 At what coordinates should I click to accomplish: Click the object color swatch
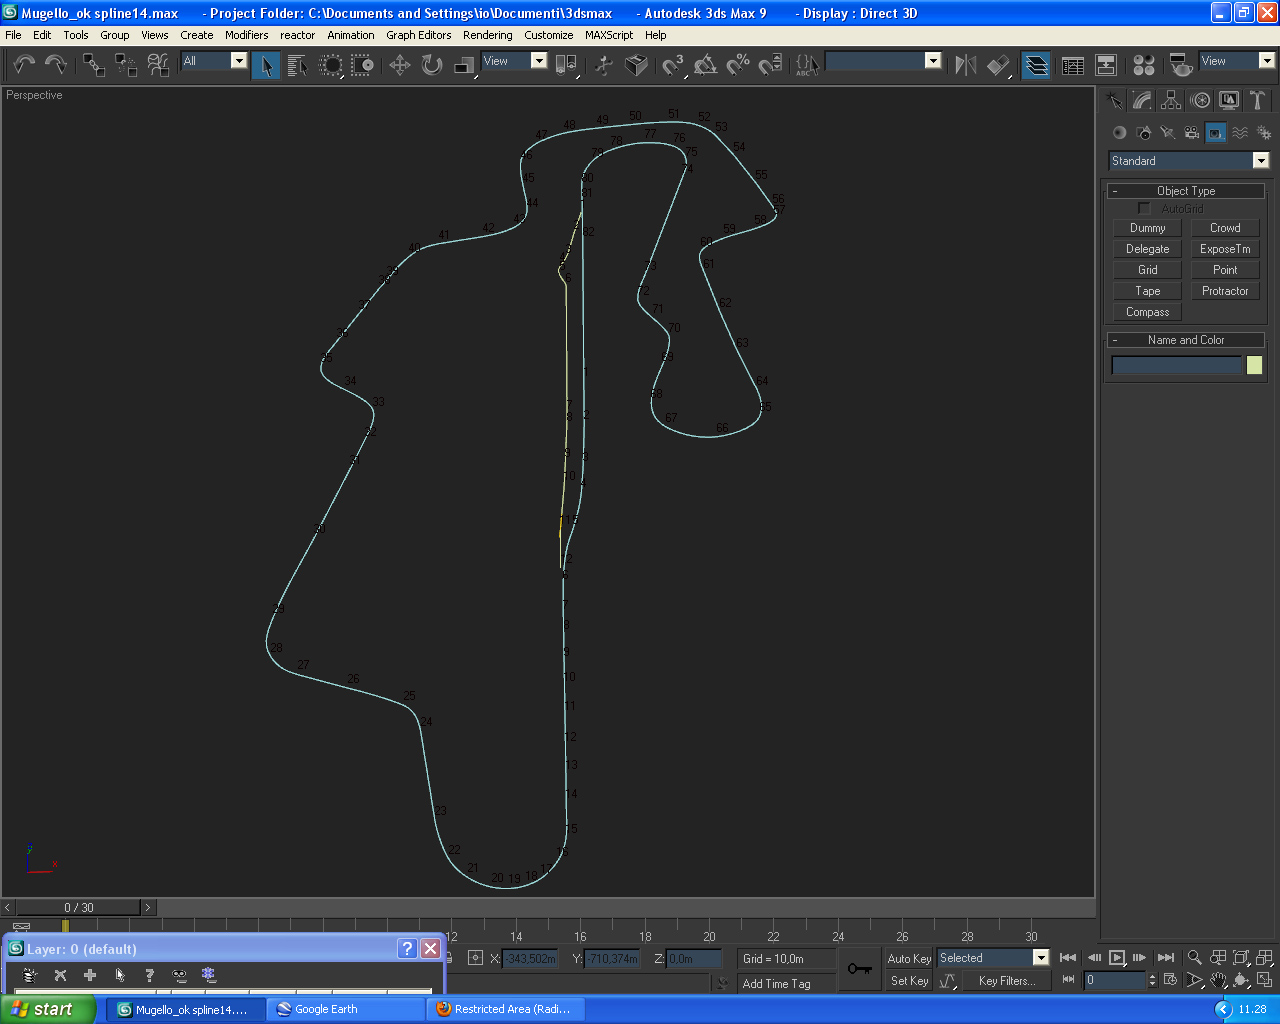click(1254, 366)
